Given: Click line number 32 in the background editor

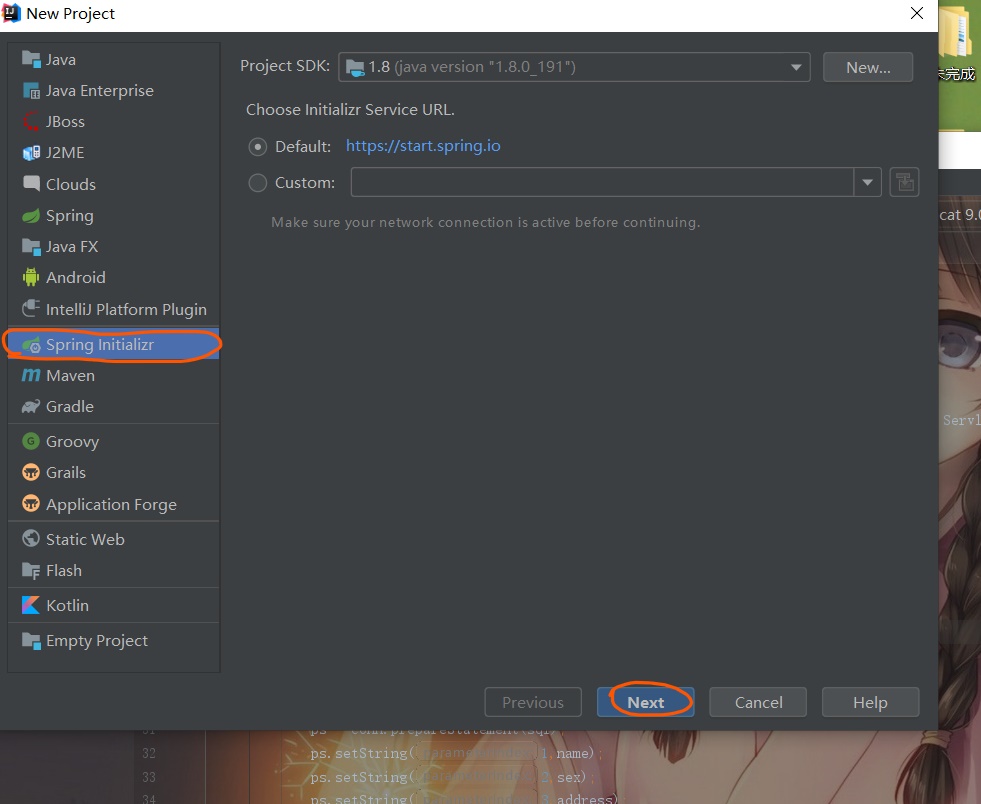Looking at the screenshot, I should point(148,753).
